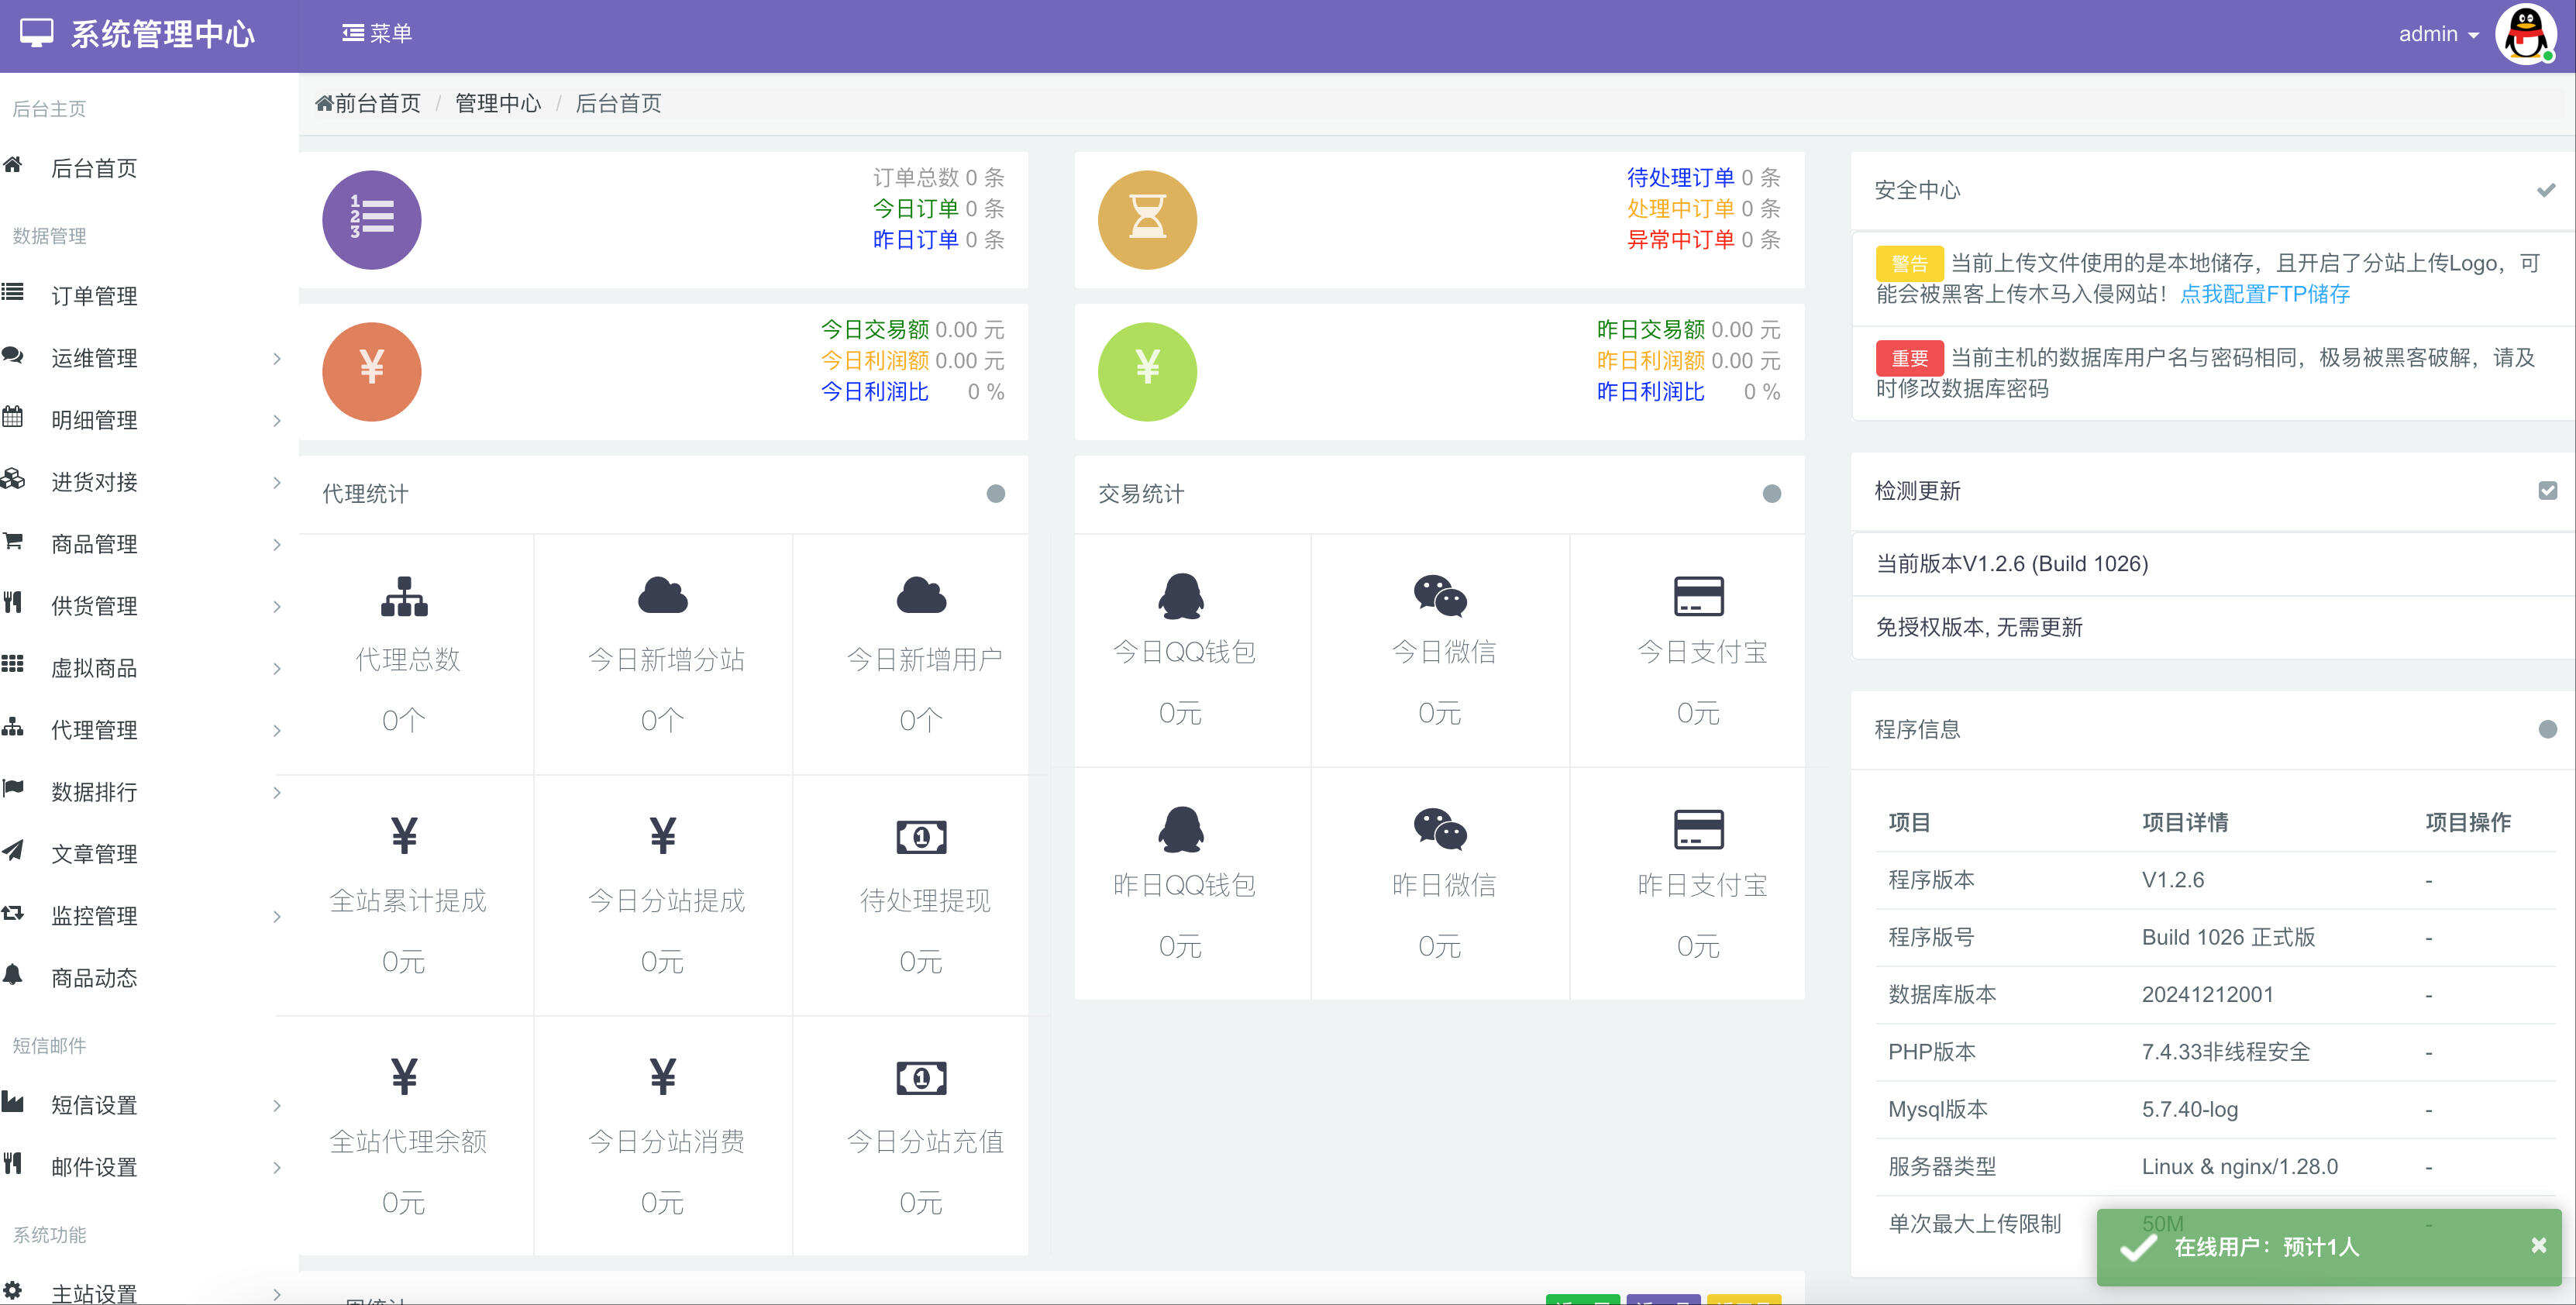Toggle the 代理统计 panel circle button
Screen dimensions: 2576x1305
click(x=995, y=494)
